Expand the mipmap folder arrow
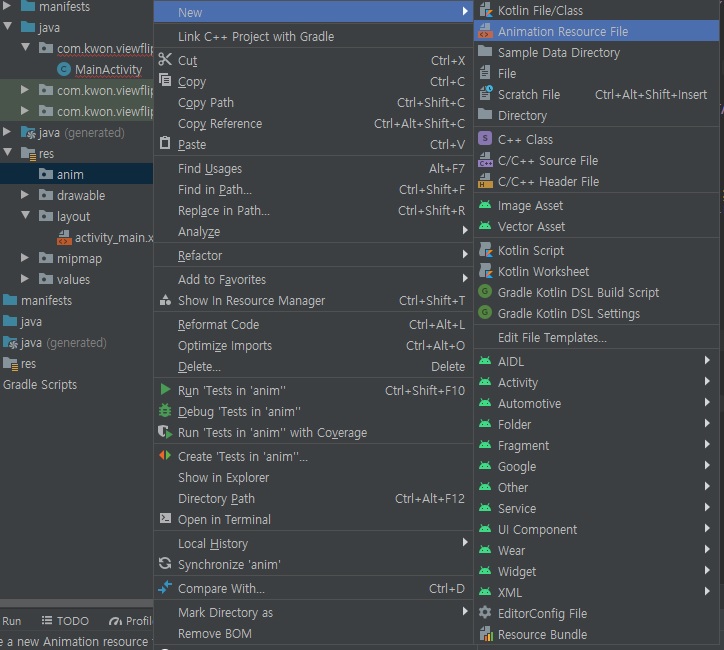This screenshot has height=650, width=724. pos(25,258)
